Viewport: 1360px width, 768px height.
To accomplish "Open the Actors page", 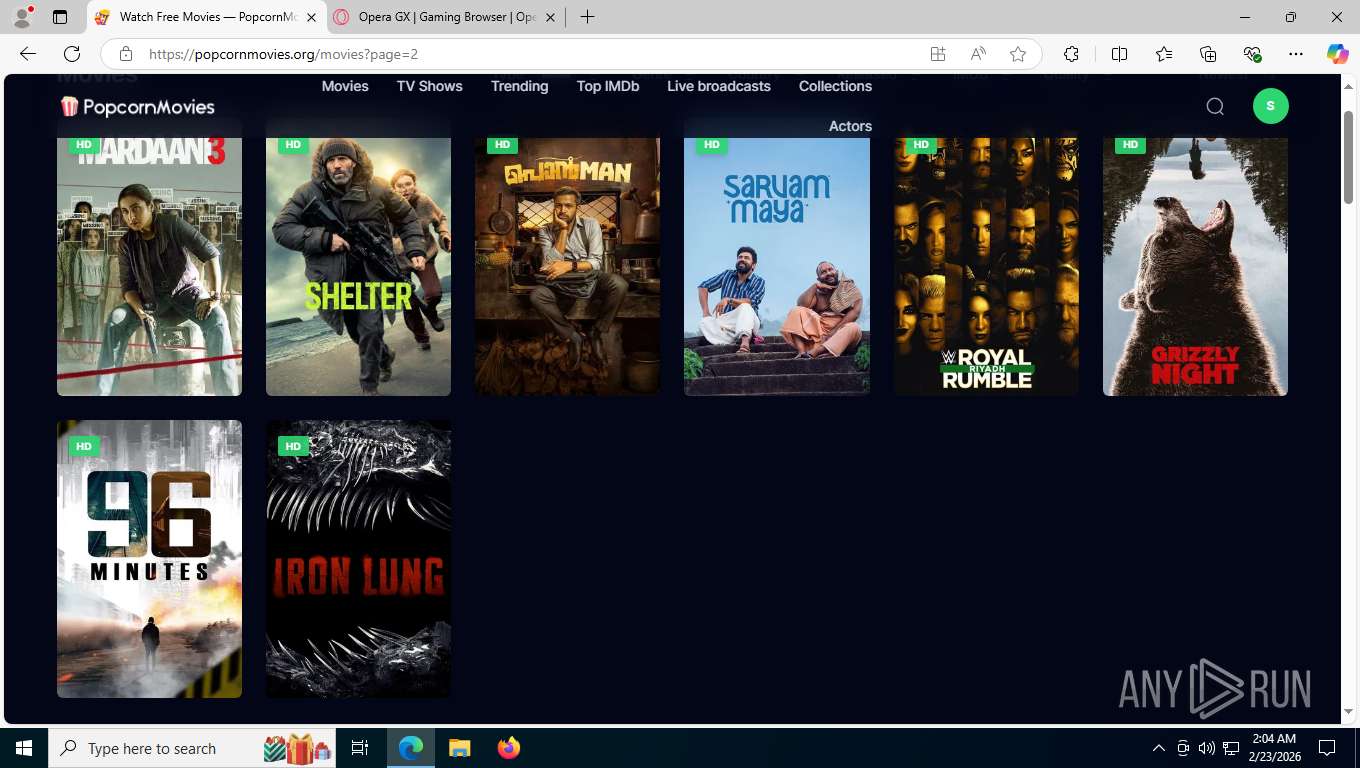I will [850, 126].
